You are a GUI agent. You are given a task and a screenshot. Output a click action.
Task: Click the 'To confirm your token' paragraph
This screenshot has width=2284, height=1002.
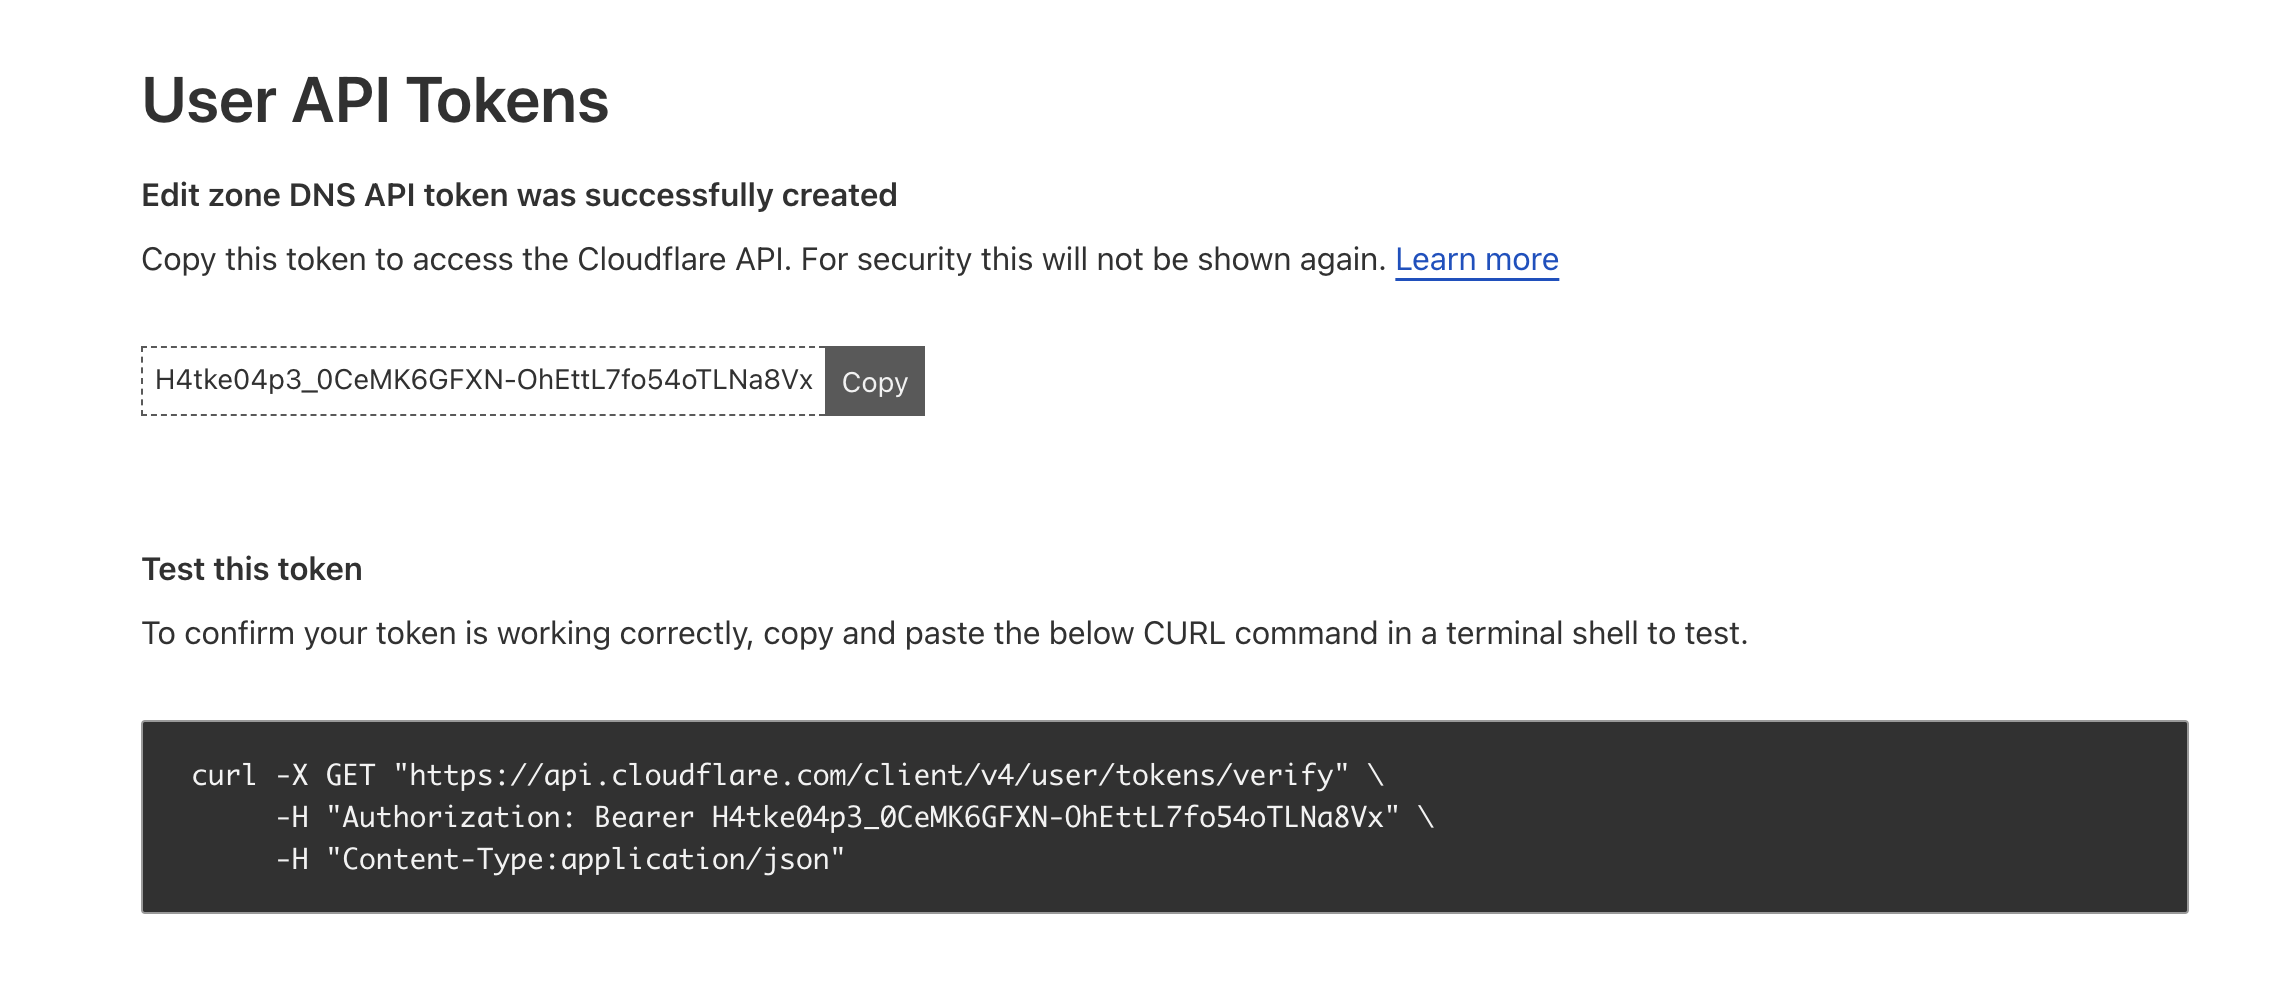click(944, 633)
